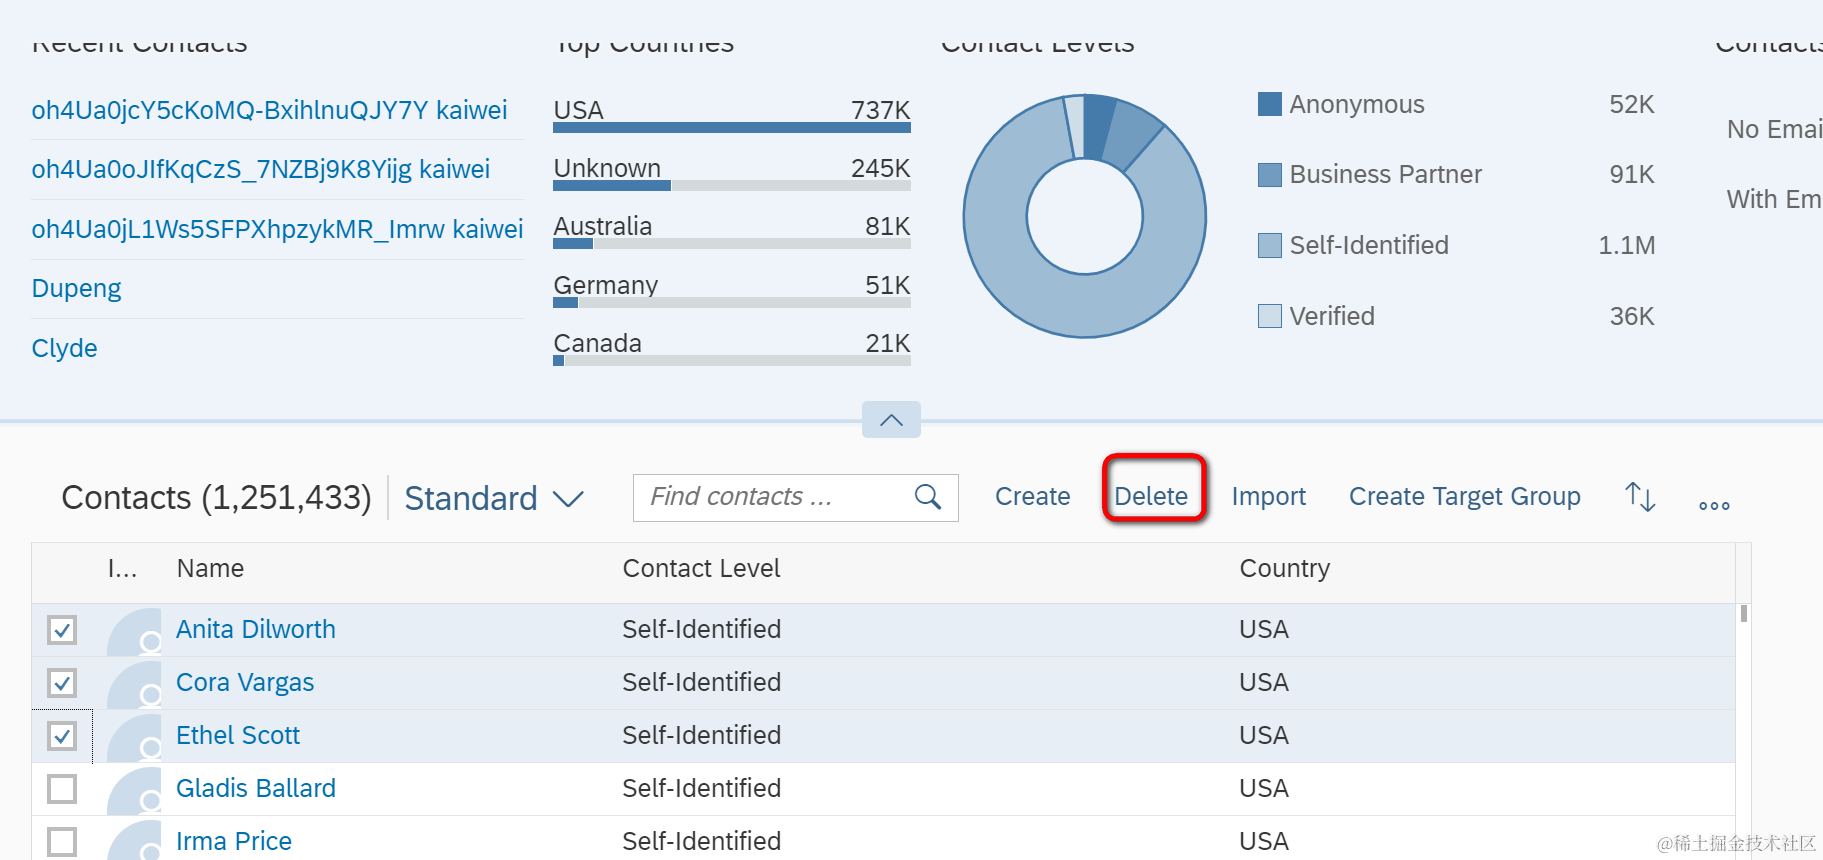Collapse the header panel with up chevron

891,420
